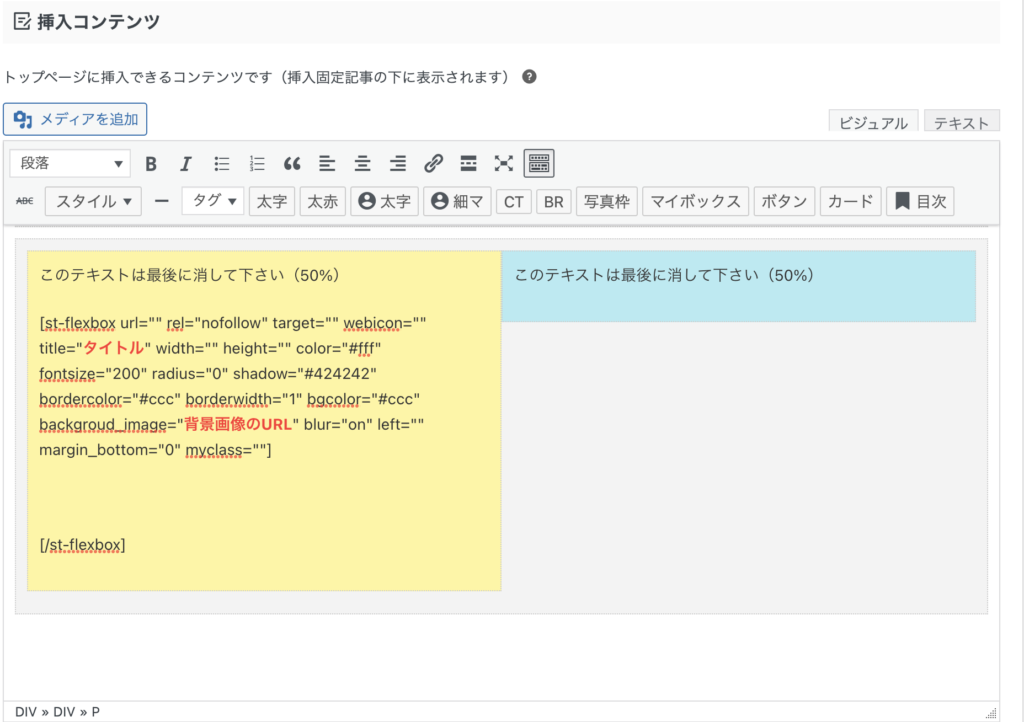Screen dimensions: 1024x722
Task: Click the red タイトル text in shortcode
Action: click(114, 348)
